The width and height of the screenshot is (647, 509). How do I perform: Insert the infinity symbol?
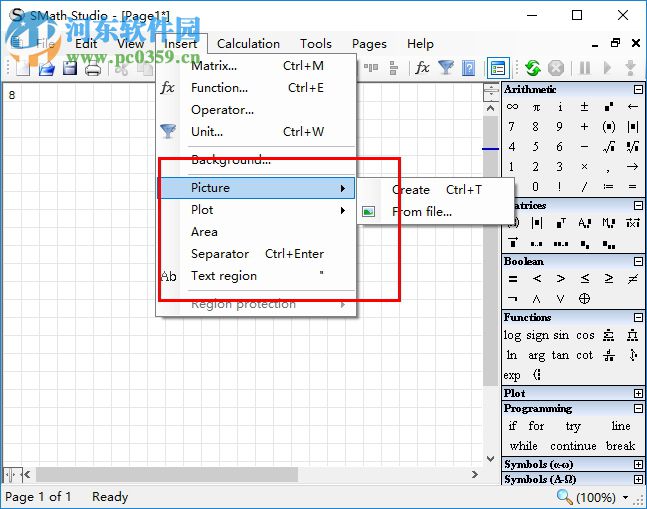[x=512, y=107]
